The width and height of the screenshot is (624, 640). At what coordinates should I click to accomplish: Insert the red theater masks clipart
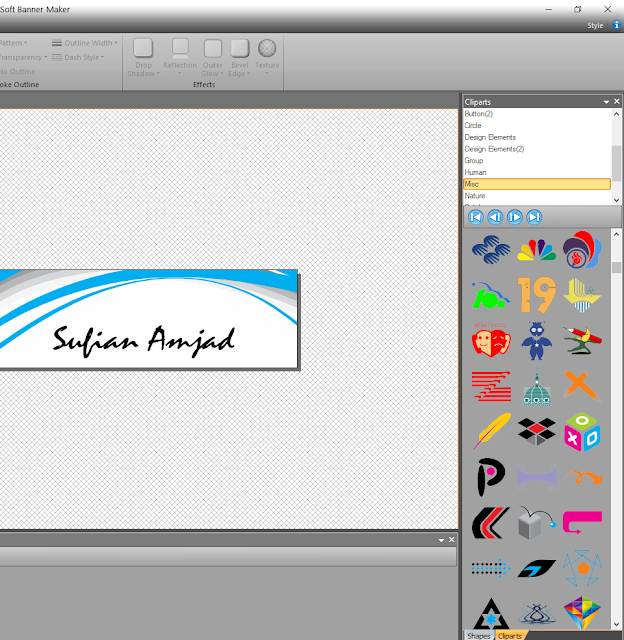point(491,340)
